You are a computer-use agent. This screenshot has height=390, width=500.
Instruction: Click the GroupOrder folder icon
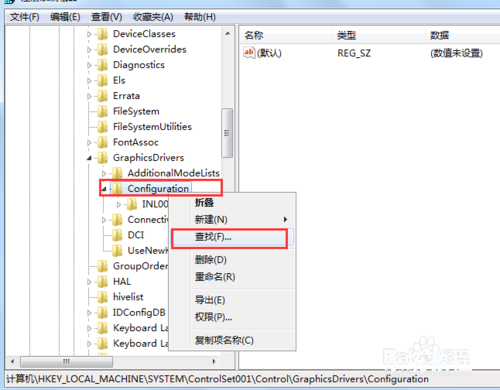pos(103,266)
